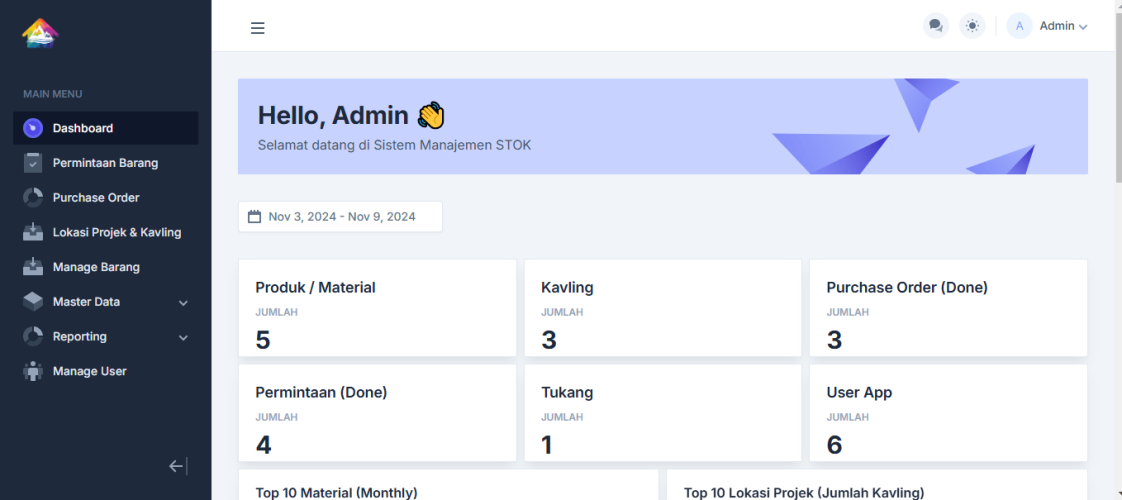Select Dashboard in main menu

tap(83, 128)
